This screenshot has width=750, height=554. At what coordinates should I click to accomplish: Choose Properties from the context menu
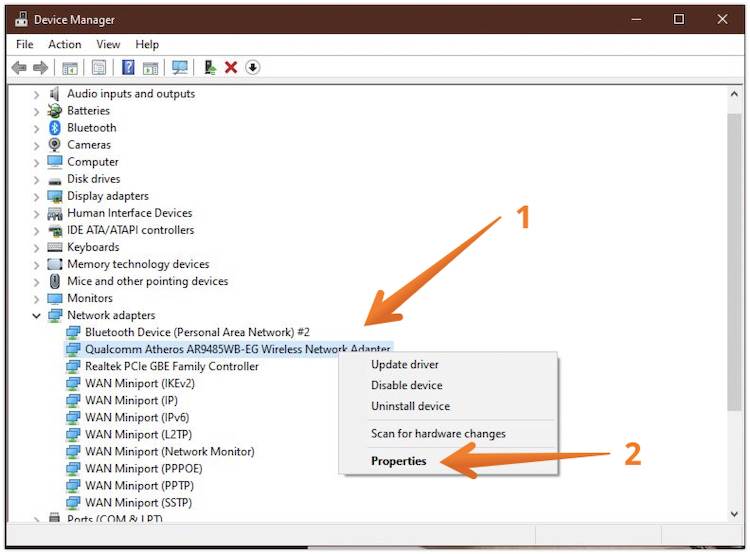pyautogui.click(x=398, y=461)
